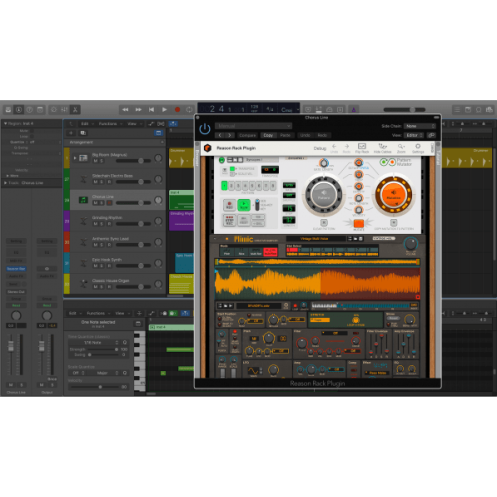
Task: Select previous preset arrow in plugin header
Action: click(220, 135)
